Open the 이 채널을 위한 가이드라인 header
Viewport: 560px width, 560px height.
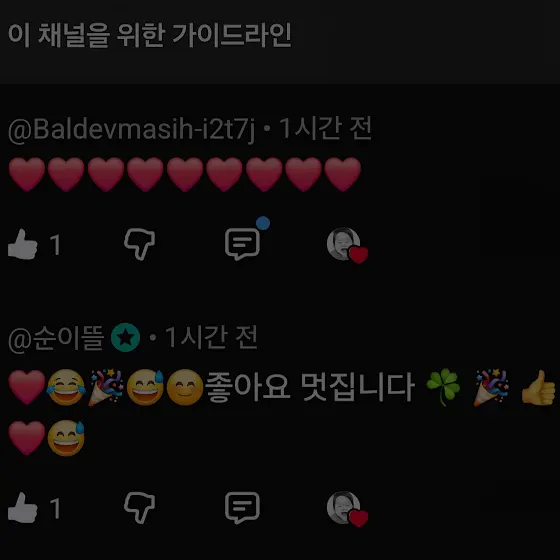[150, 35]
